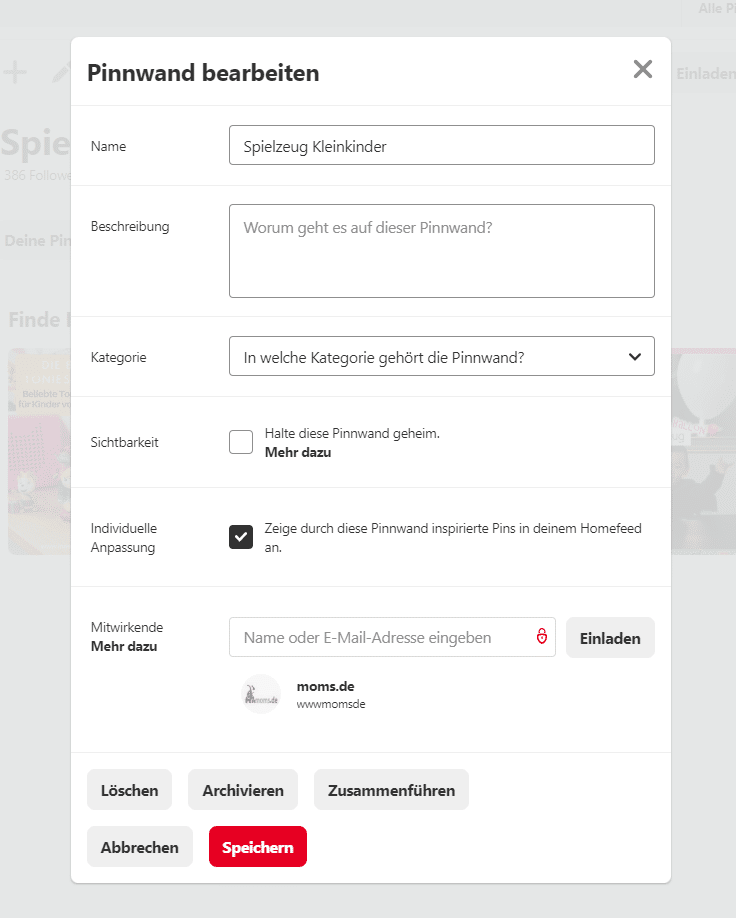Focus the Beschreibung text area
Viewport: 736px width, 918px height.
tap(441, 251)
